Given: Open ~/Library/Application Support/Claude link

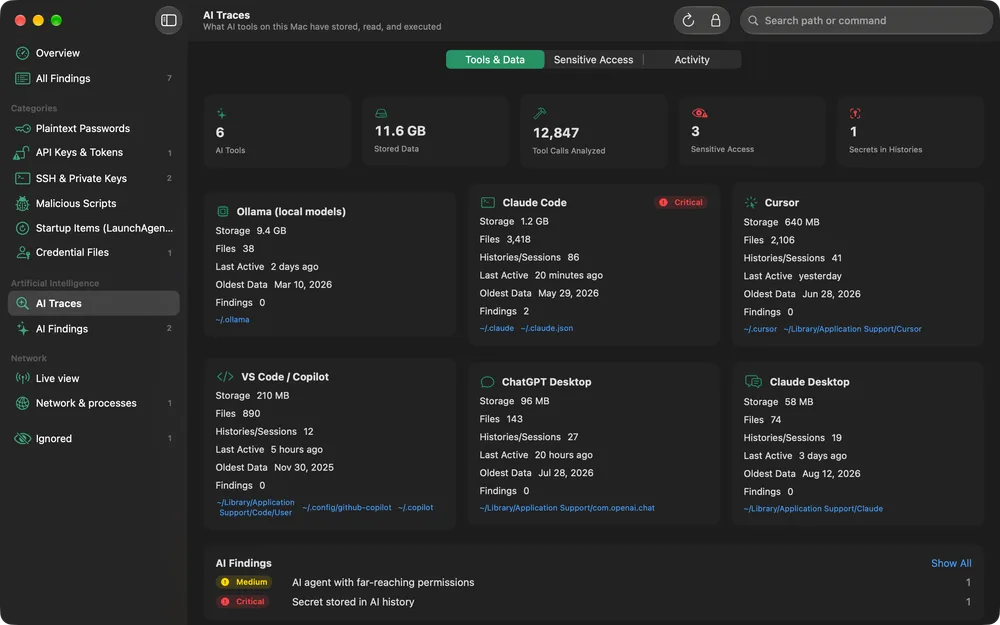Looking at the screenshot, I should click(x=813, y=509).
